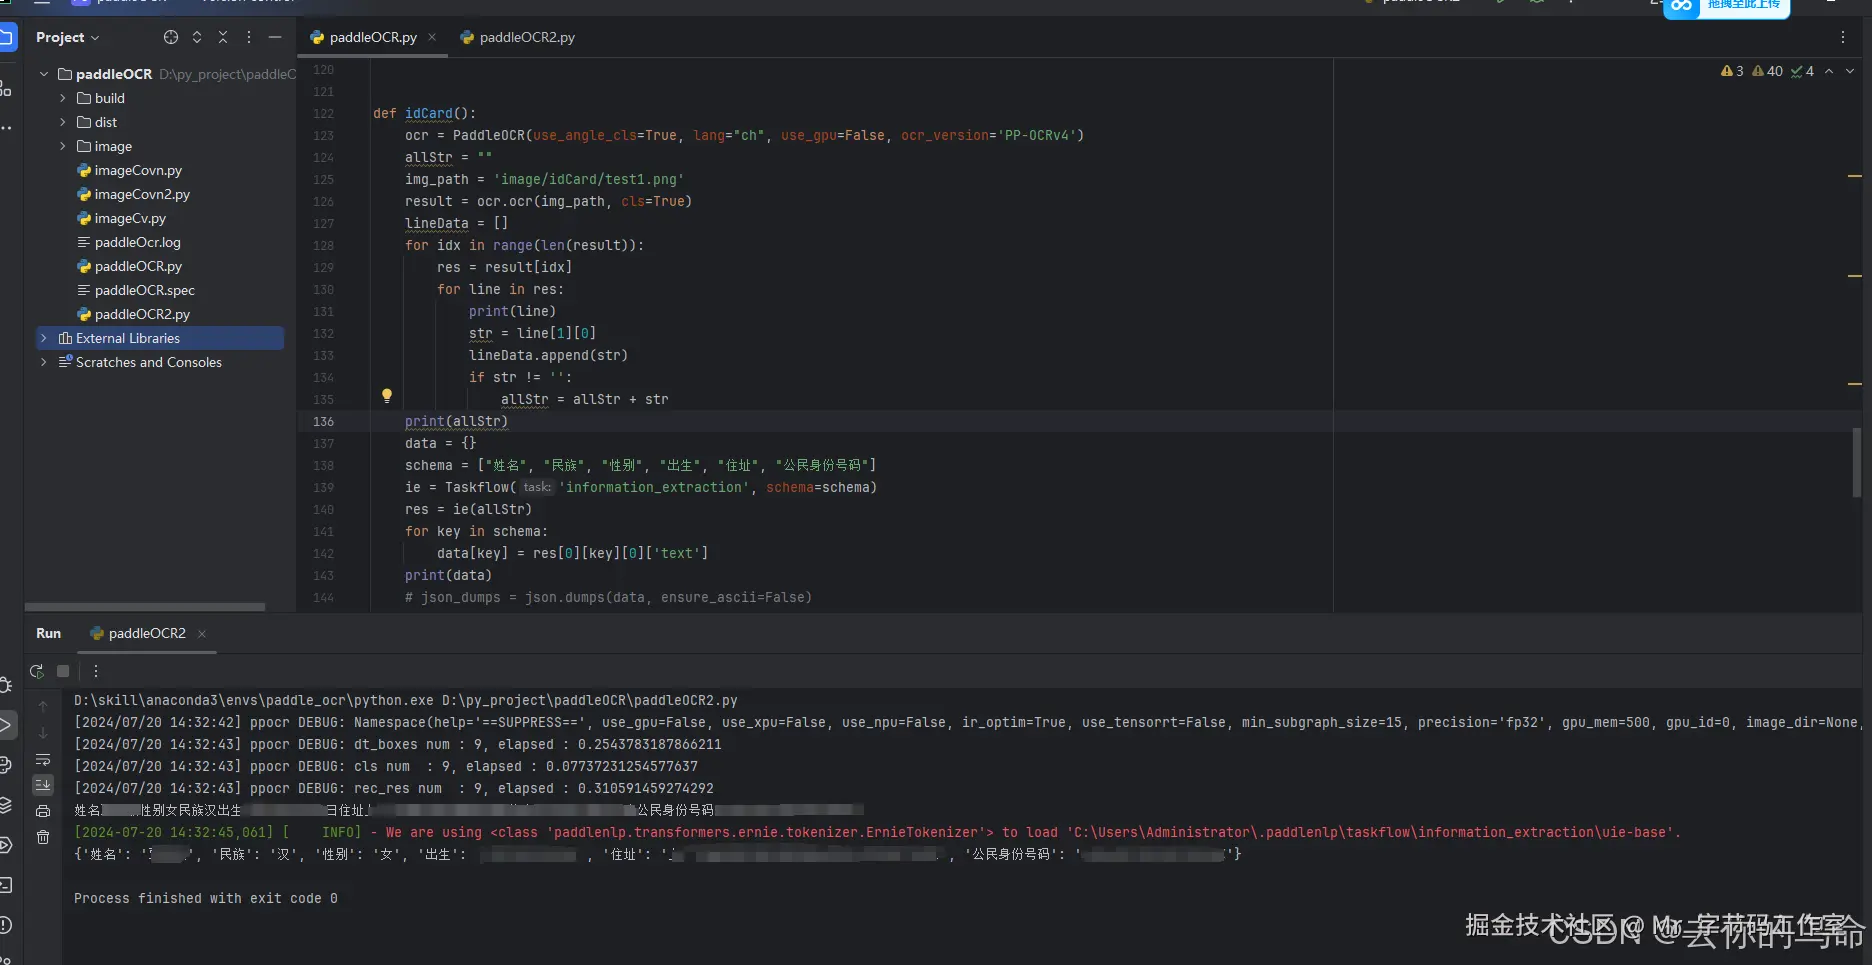Click the lightbulb quick-fix icon
1872x965 pixels.
click(387, 396)
